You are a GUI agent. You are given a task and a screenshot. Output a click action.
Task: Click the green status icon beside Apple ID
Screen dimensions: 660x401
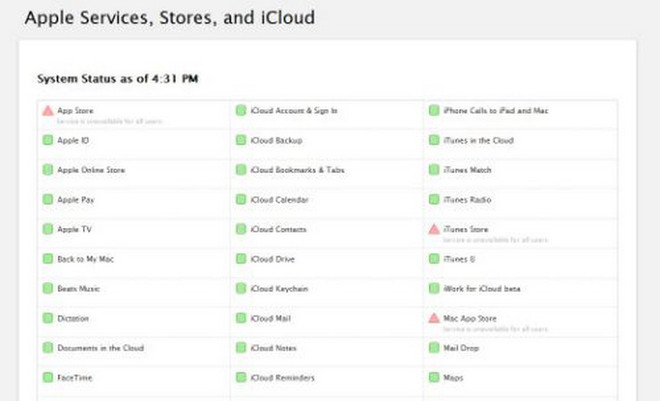click(x=48, y=141)
